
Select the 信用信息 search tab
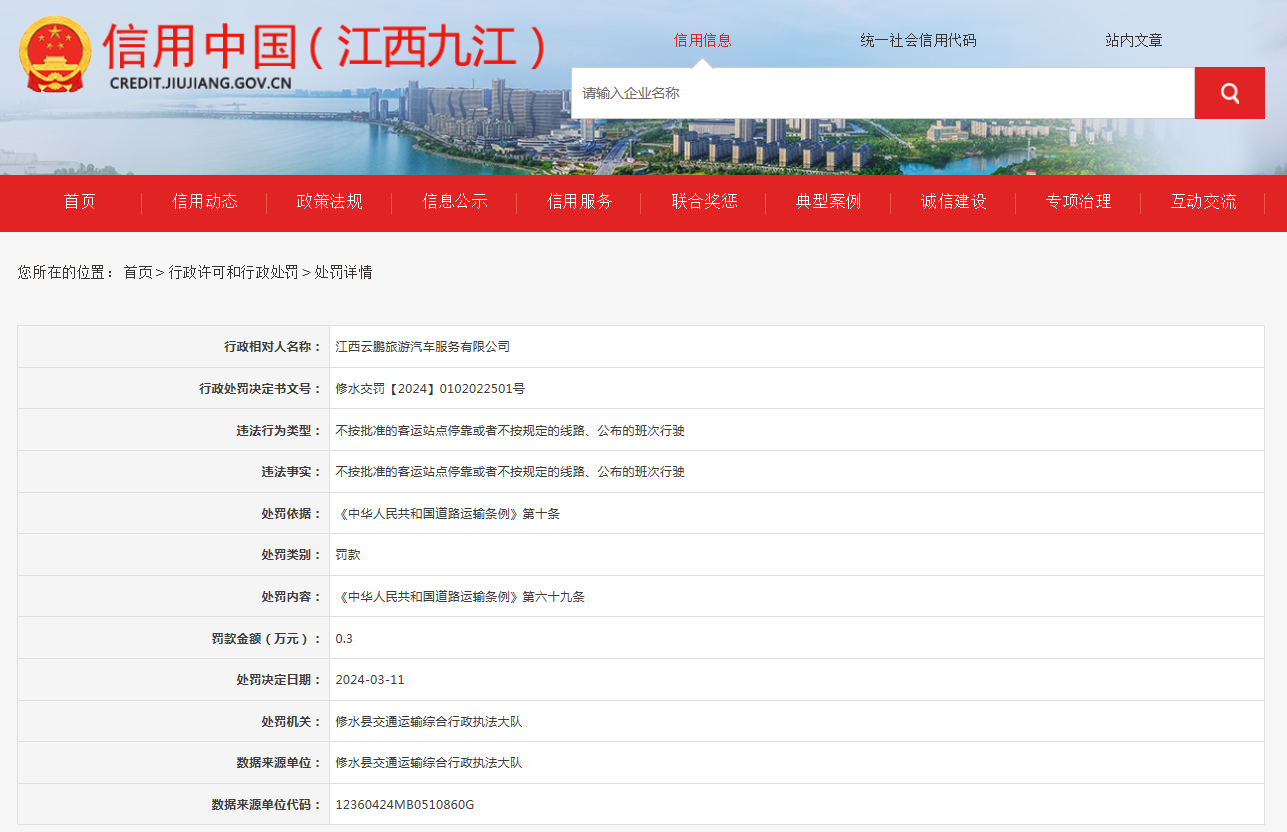703,41
